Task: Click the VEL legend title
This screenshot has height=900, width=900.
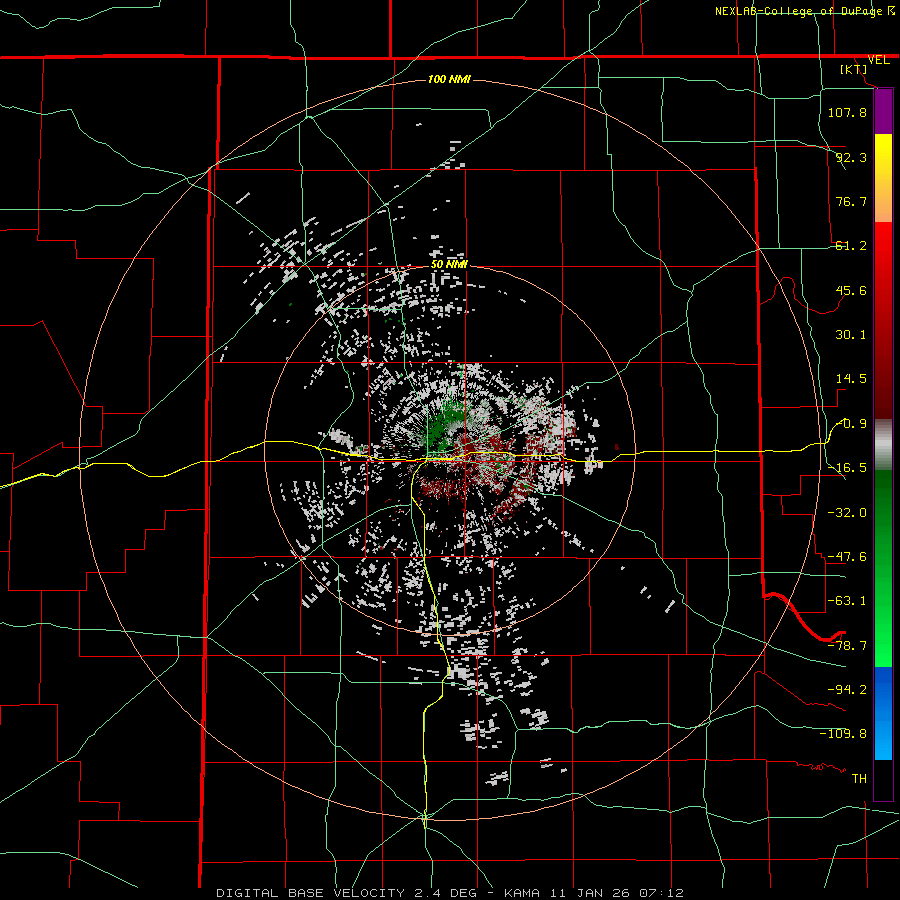Action: pos(878,60)
